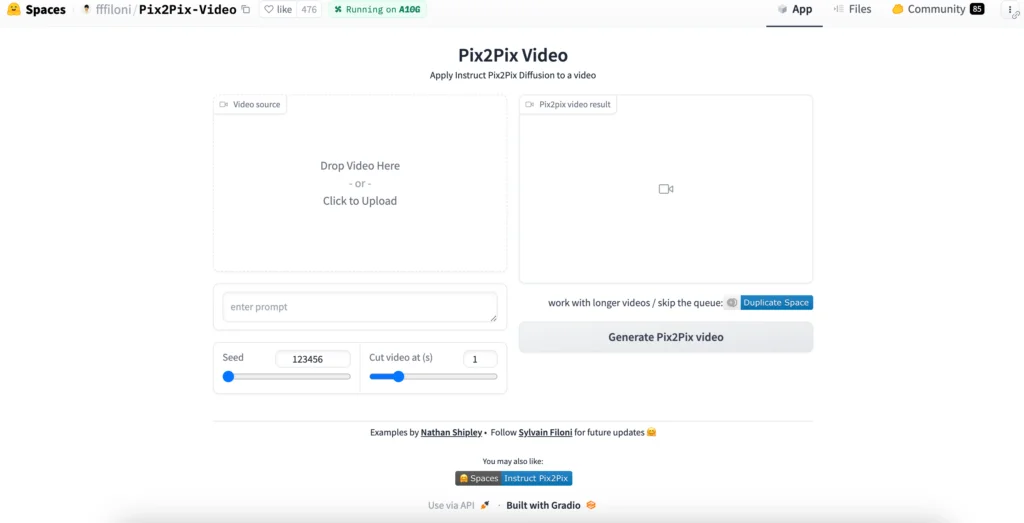Click Drop Video Here upload area
Screen dimensions: 1024x523
[360, 183]
